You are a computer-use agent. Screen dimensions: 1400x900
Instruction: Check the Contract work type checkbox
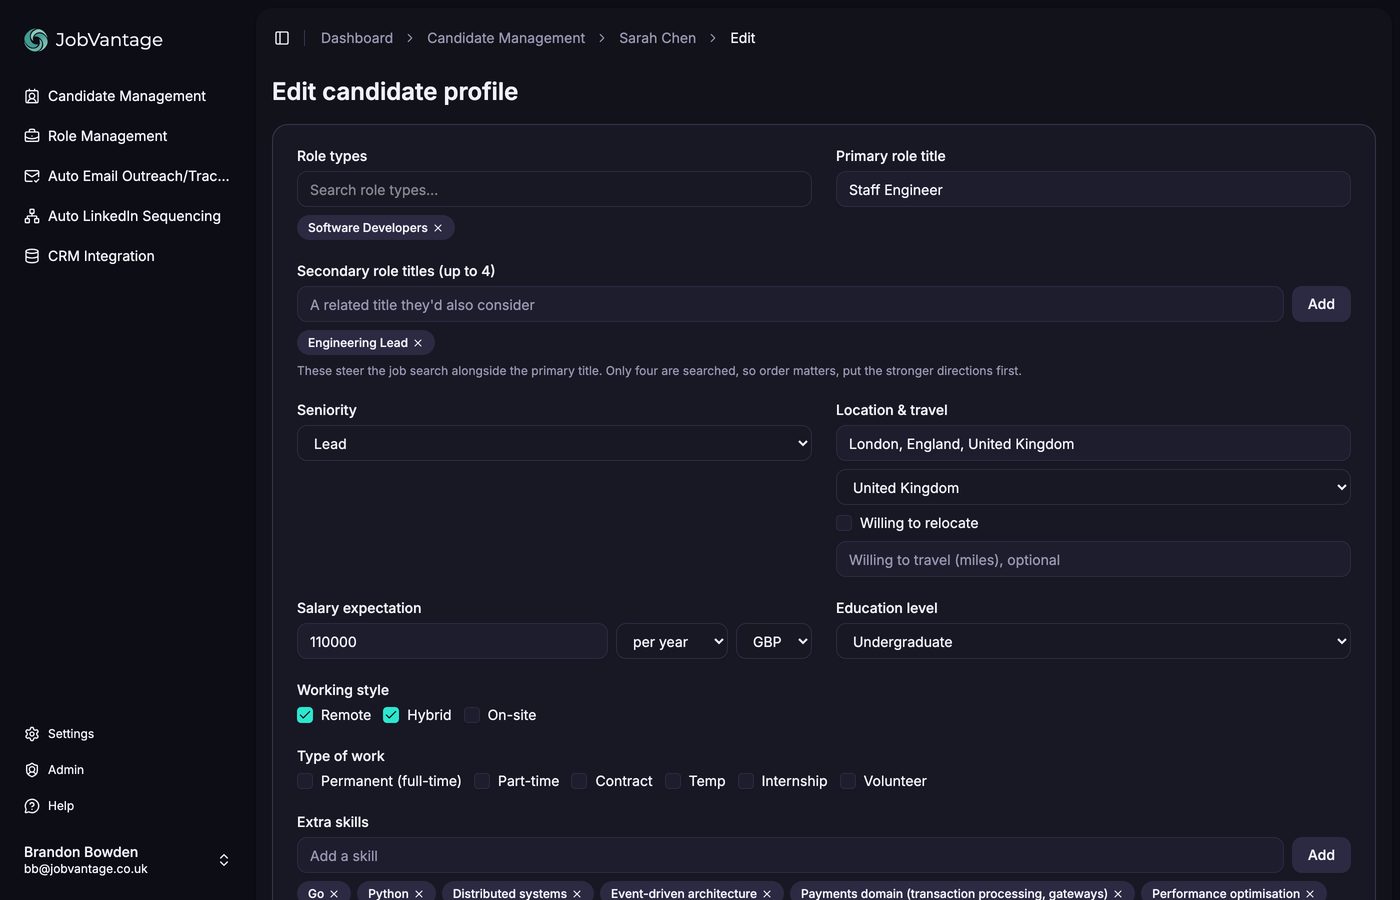point(579,781)
